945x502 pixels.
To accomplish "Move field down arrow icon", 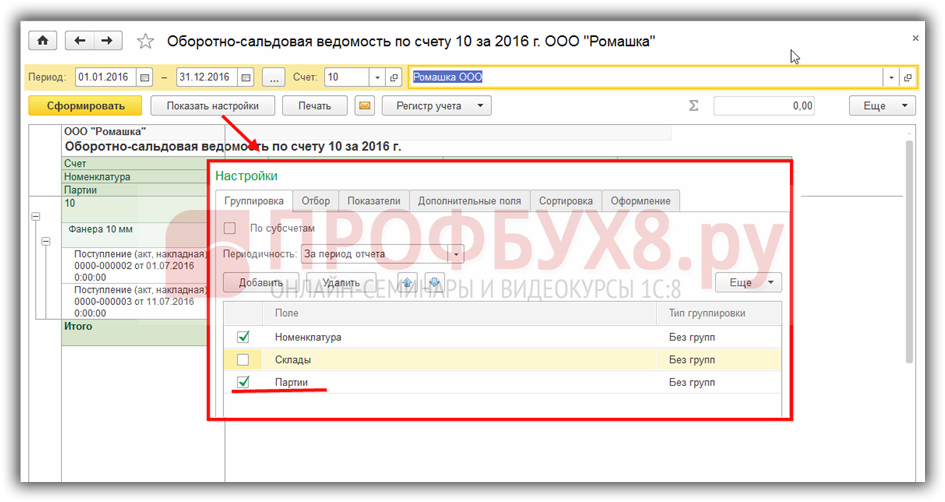I will point(435,283).
